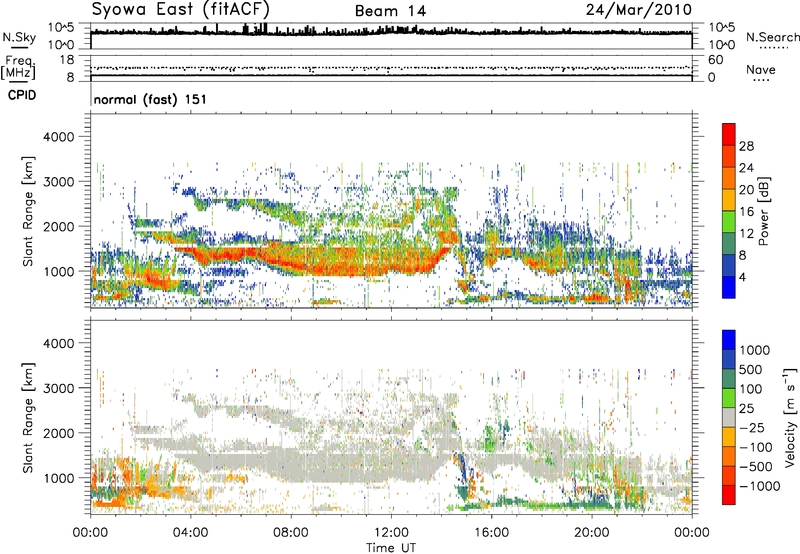Click 'Slant Range [km]' label of velocity panel
The width and height of the screenshot is (800, 554).
point(28,417)
